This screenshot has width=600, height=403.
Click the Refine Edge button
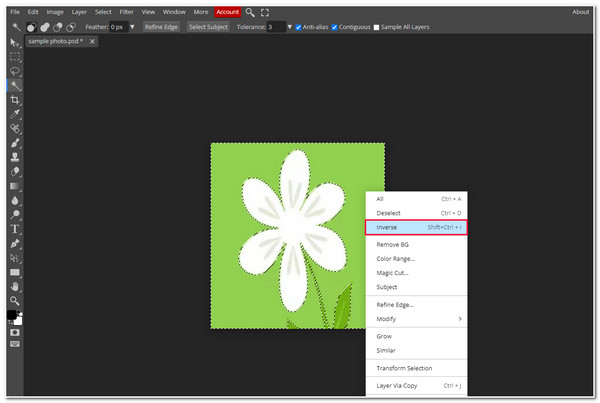coord(161,27)
